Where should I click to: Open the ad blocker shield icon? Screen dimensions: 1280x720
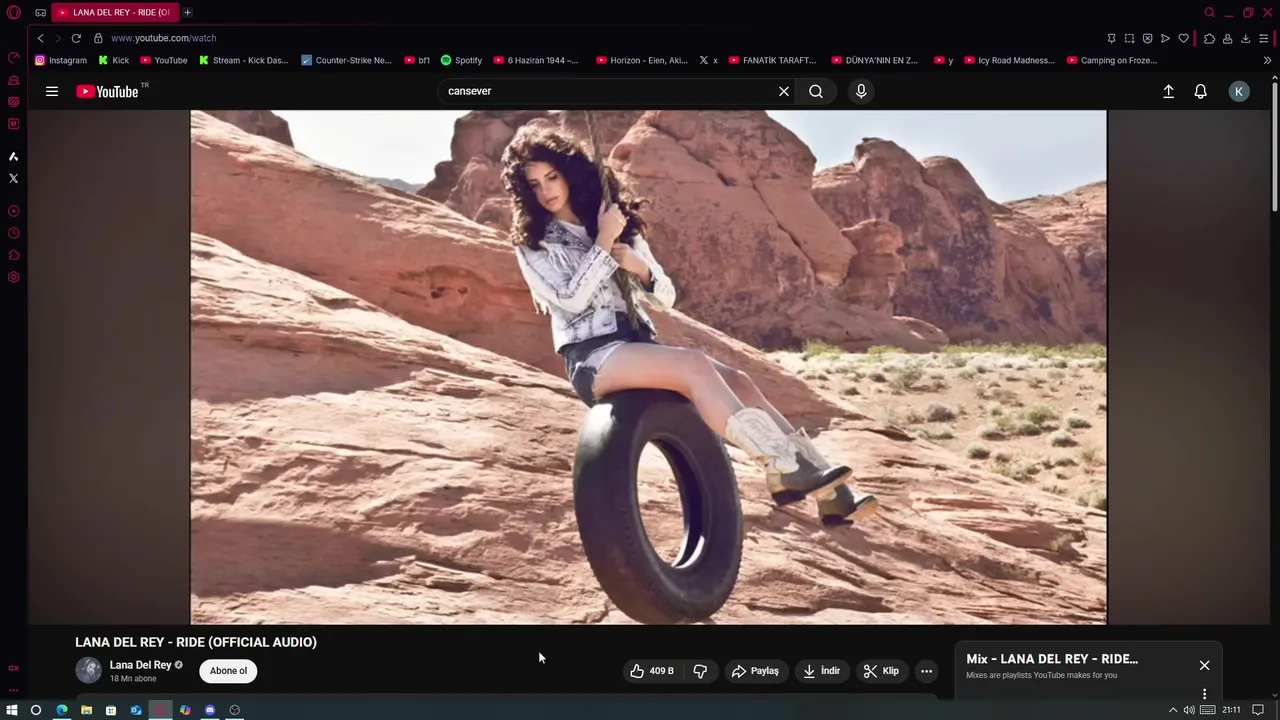click(x=1147, y=38)
